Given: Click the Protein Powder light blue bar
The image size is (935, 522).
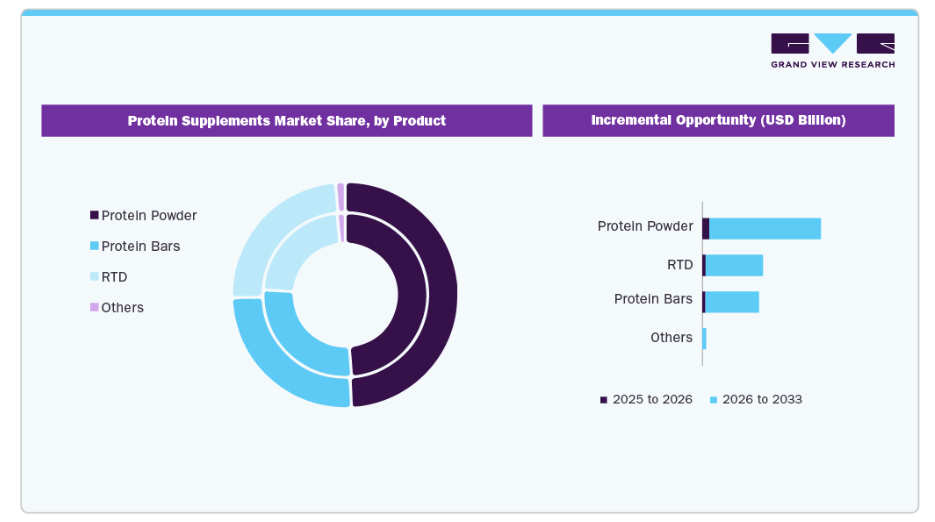Looking at the screenshot, I should (x=764, y=228).
